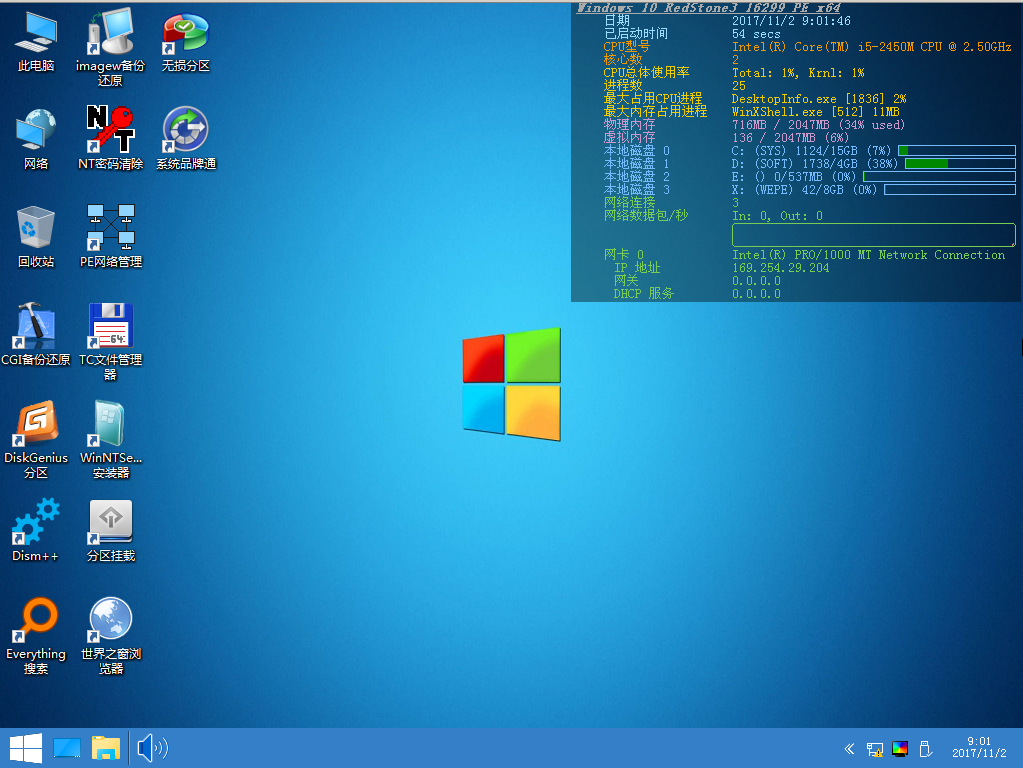Launch 分区挂载 partition mount tool
The image size is (1023, 768).
click(111, 530)
